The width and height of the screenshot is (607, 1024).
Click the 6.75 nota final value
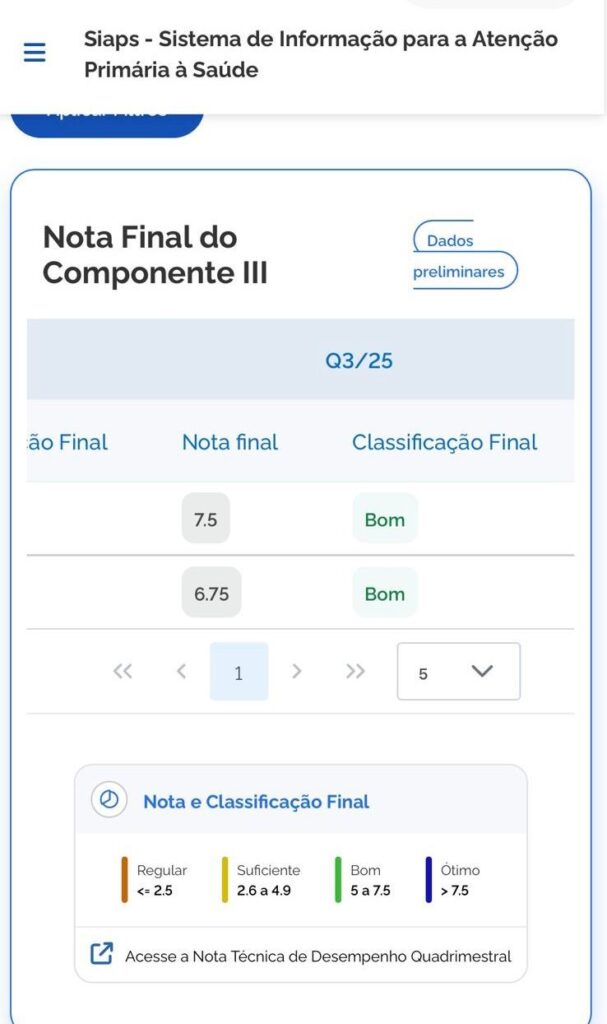pyautogui.click(x=211, y=593)
